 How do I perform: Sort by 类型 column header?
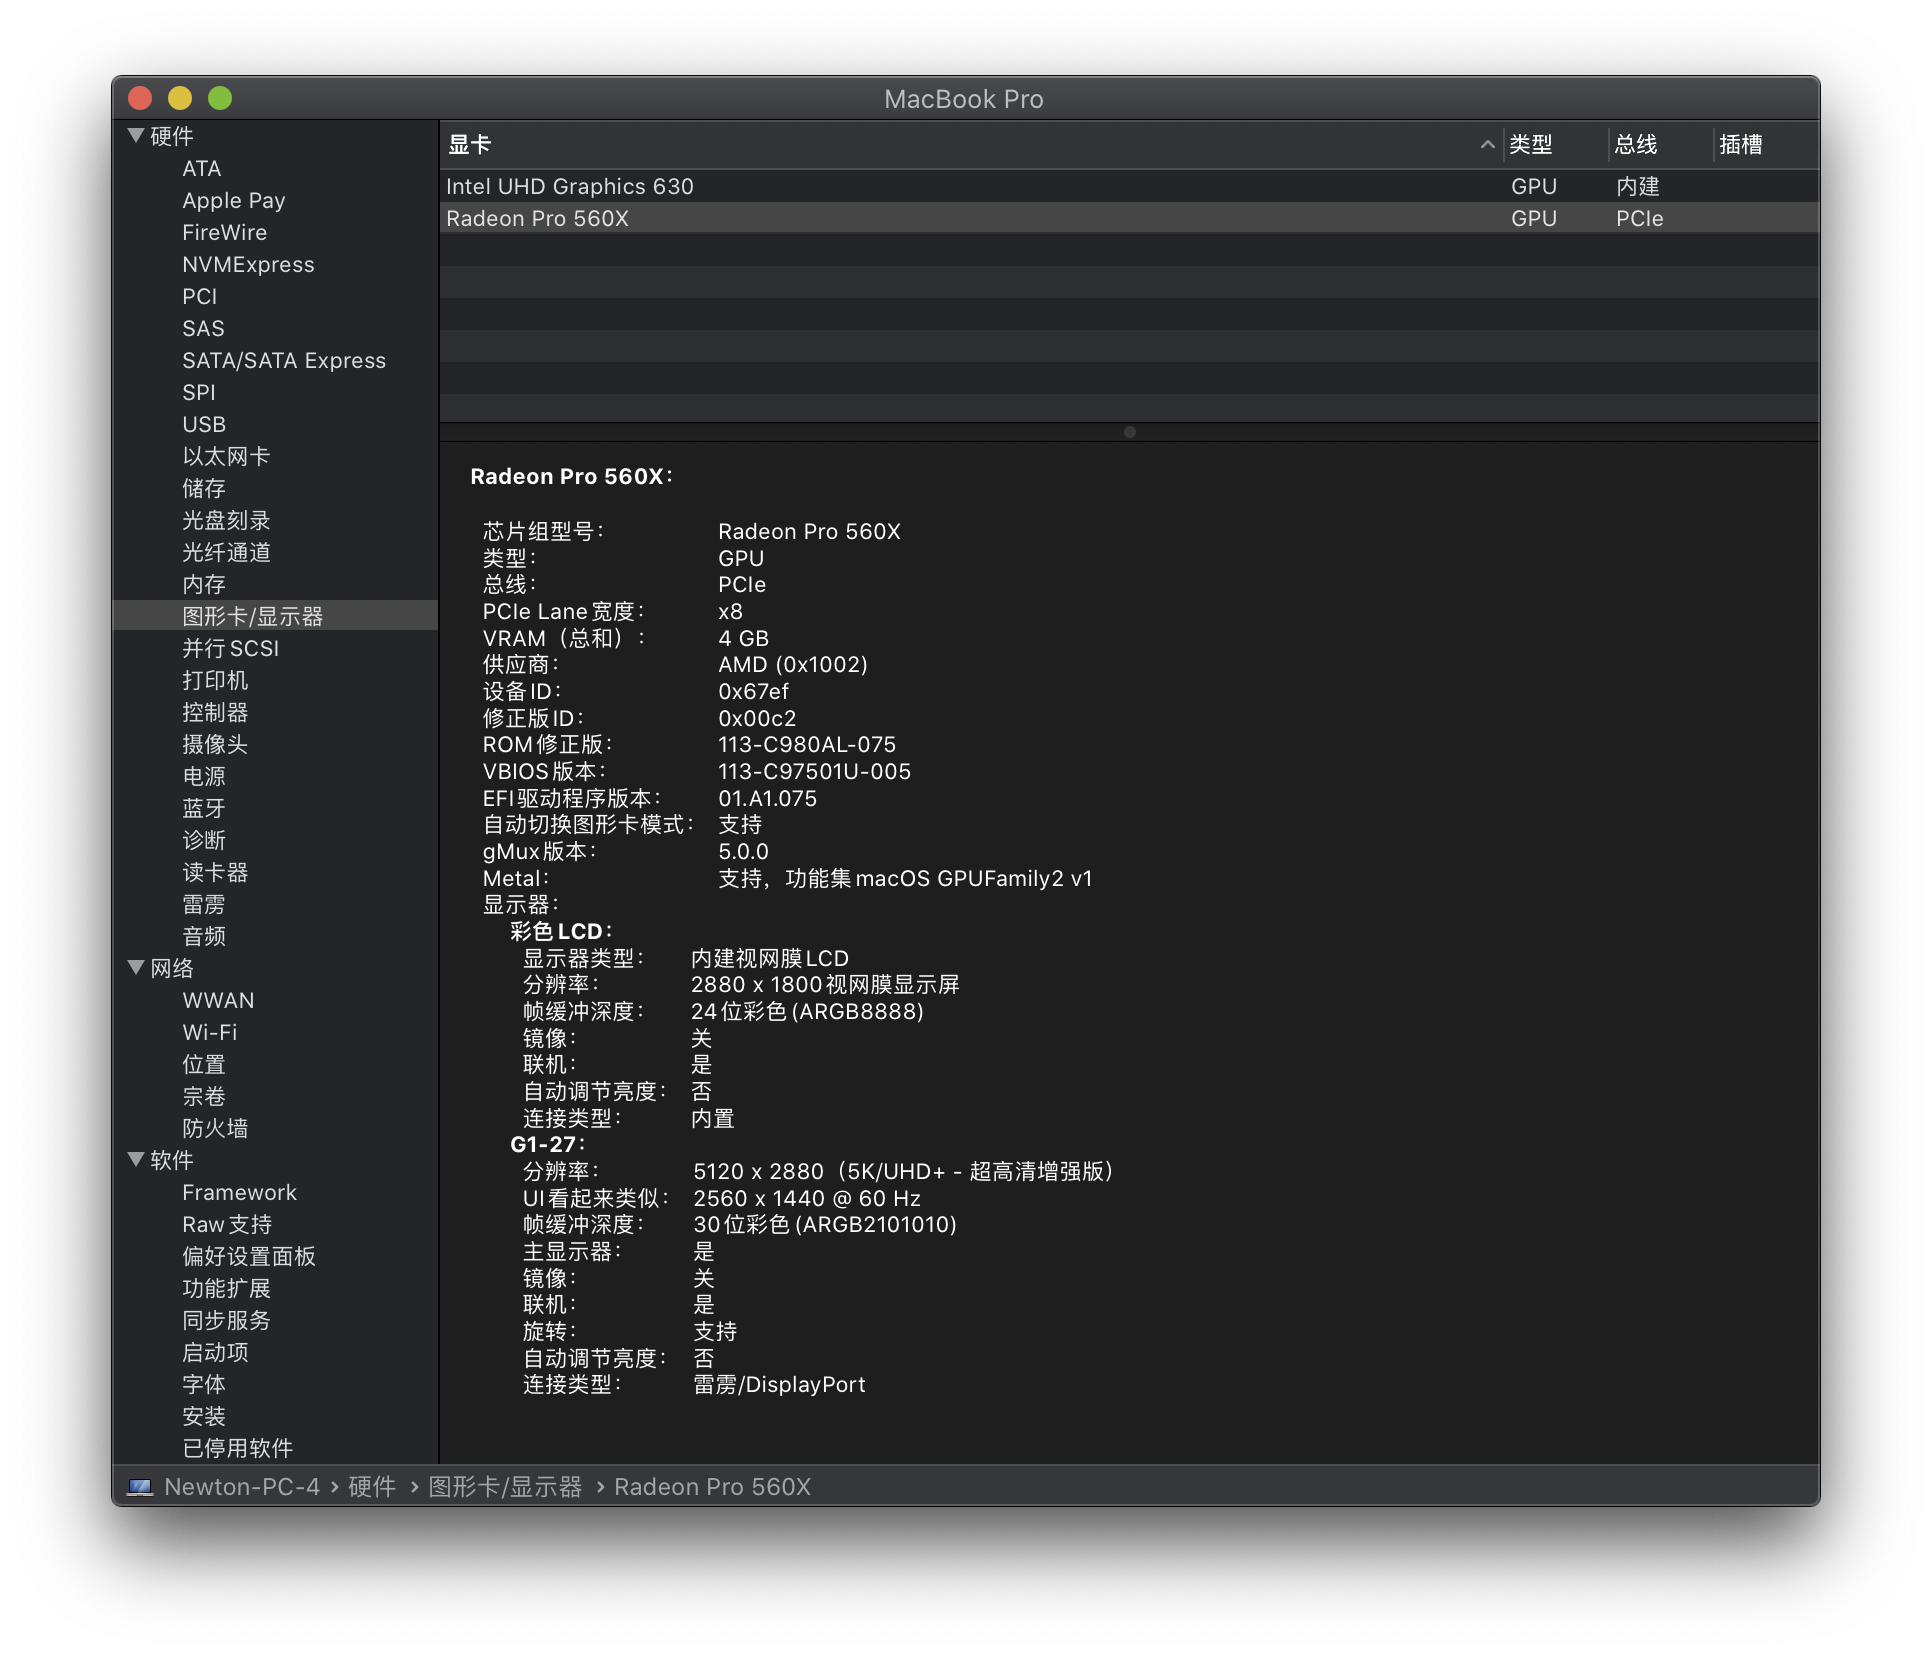click(x=1556, y=145)
